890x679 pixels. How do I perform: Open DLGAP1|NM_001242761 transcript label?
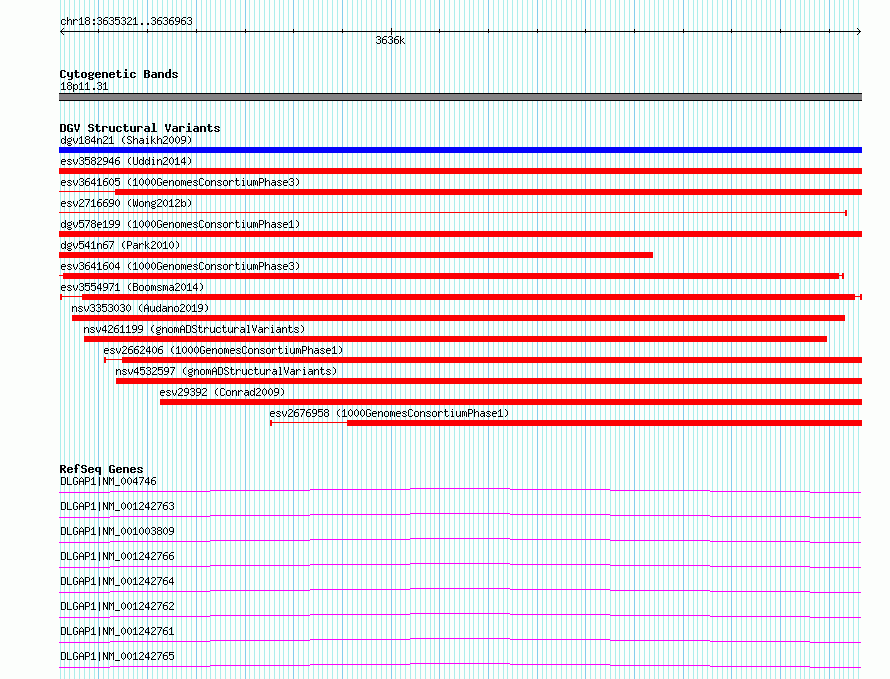coord(117,631)
